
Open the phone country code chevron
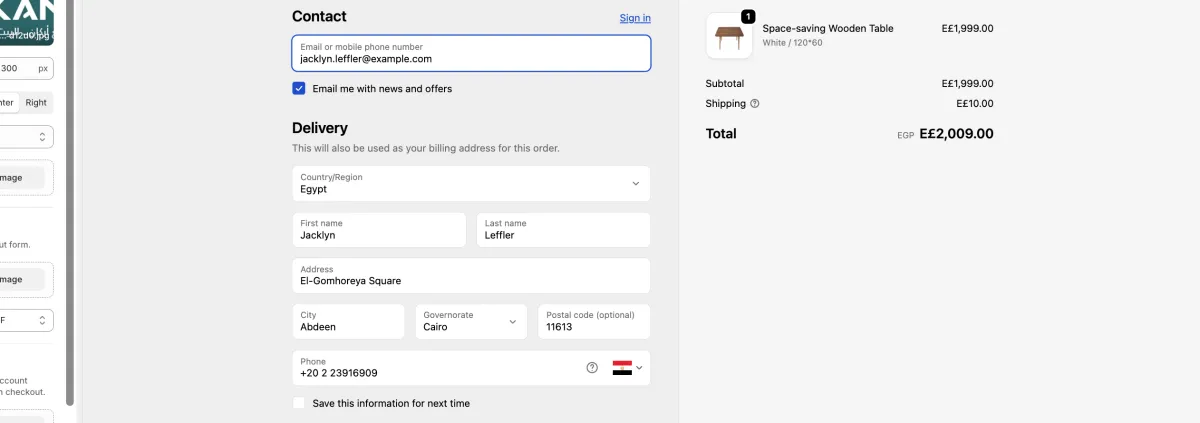[x=640, y=368]
